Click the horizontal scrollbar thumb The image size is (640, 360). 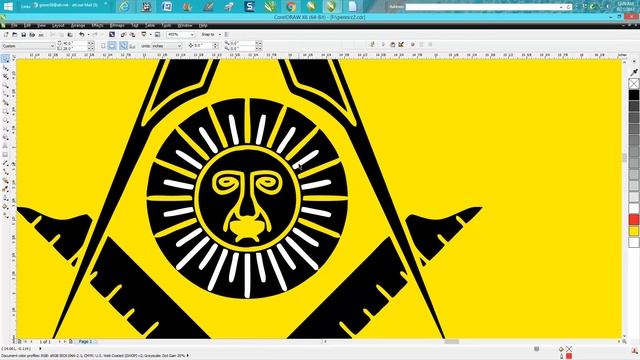[451, 341]
